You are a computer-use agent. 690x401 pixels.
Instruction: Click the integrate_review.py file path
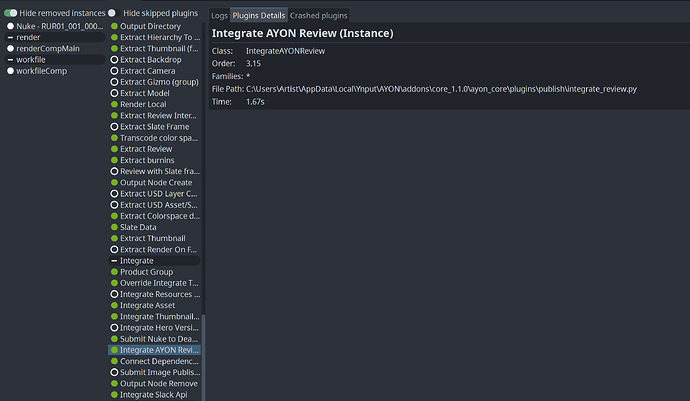pyautogui.click(x=441, y=89)
